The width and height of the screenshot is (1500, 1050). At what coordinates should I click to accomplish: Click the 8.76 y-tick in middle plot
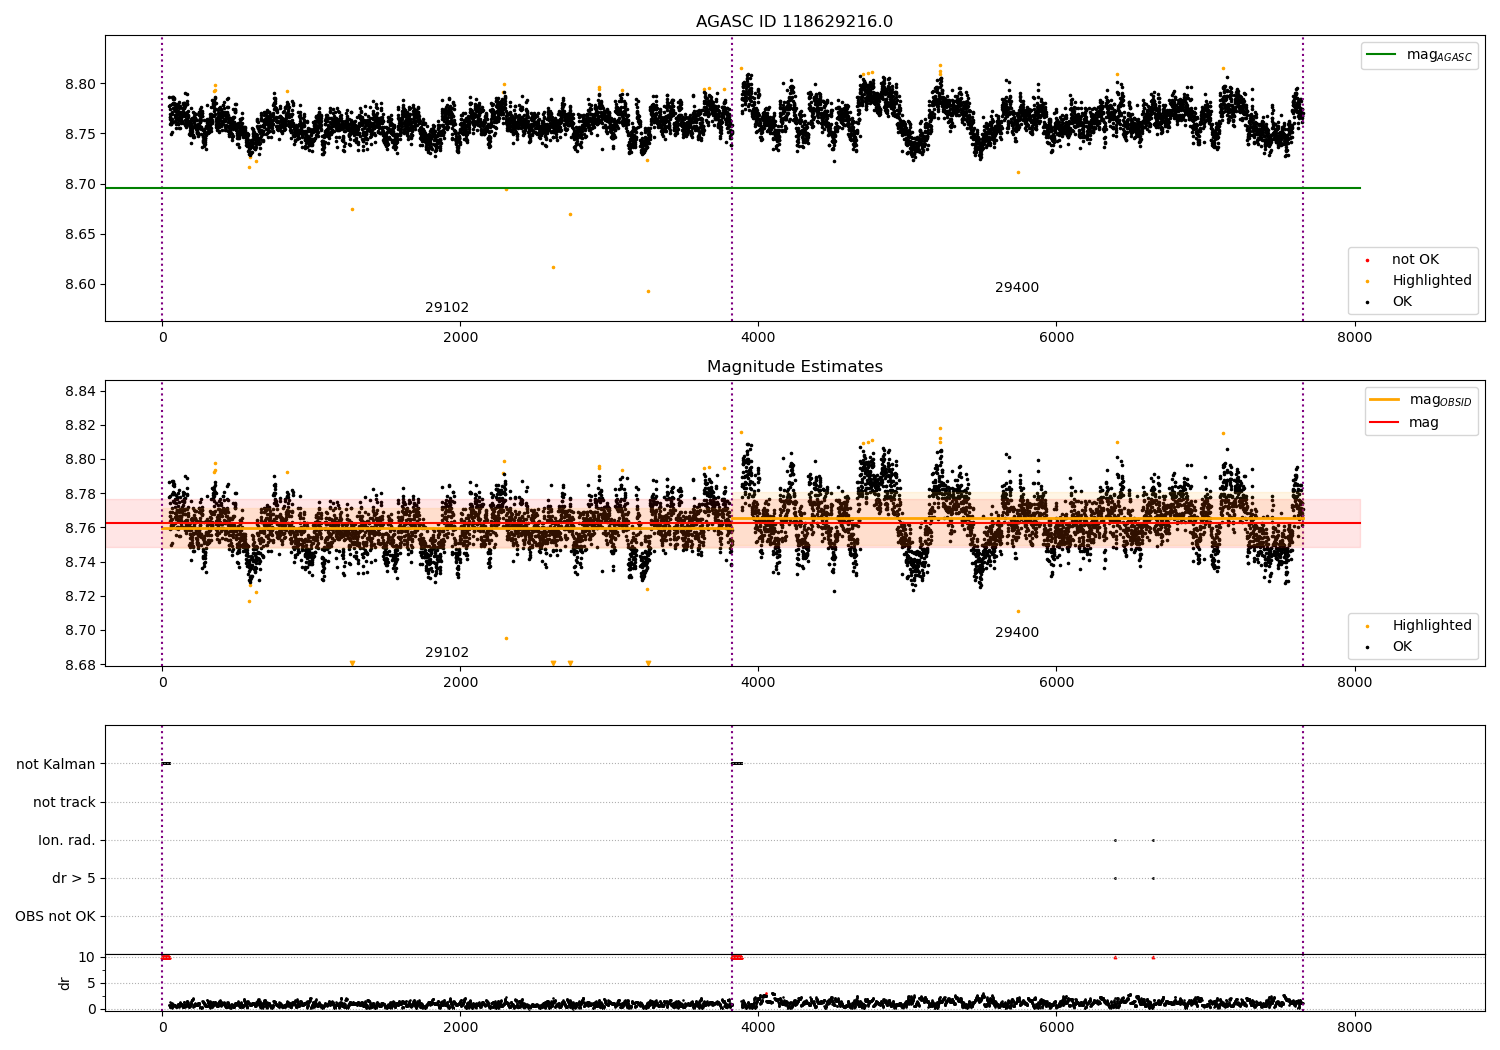click(x=80, y=528)
